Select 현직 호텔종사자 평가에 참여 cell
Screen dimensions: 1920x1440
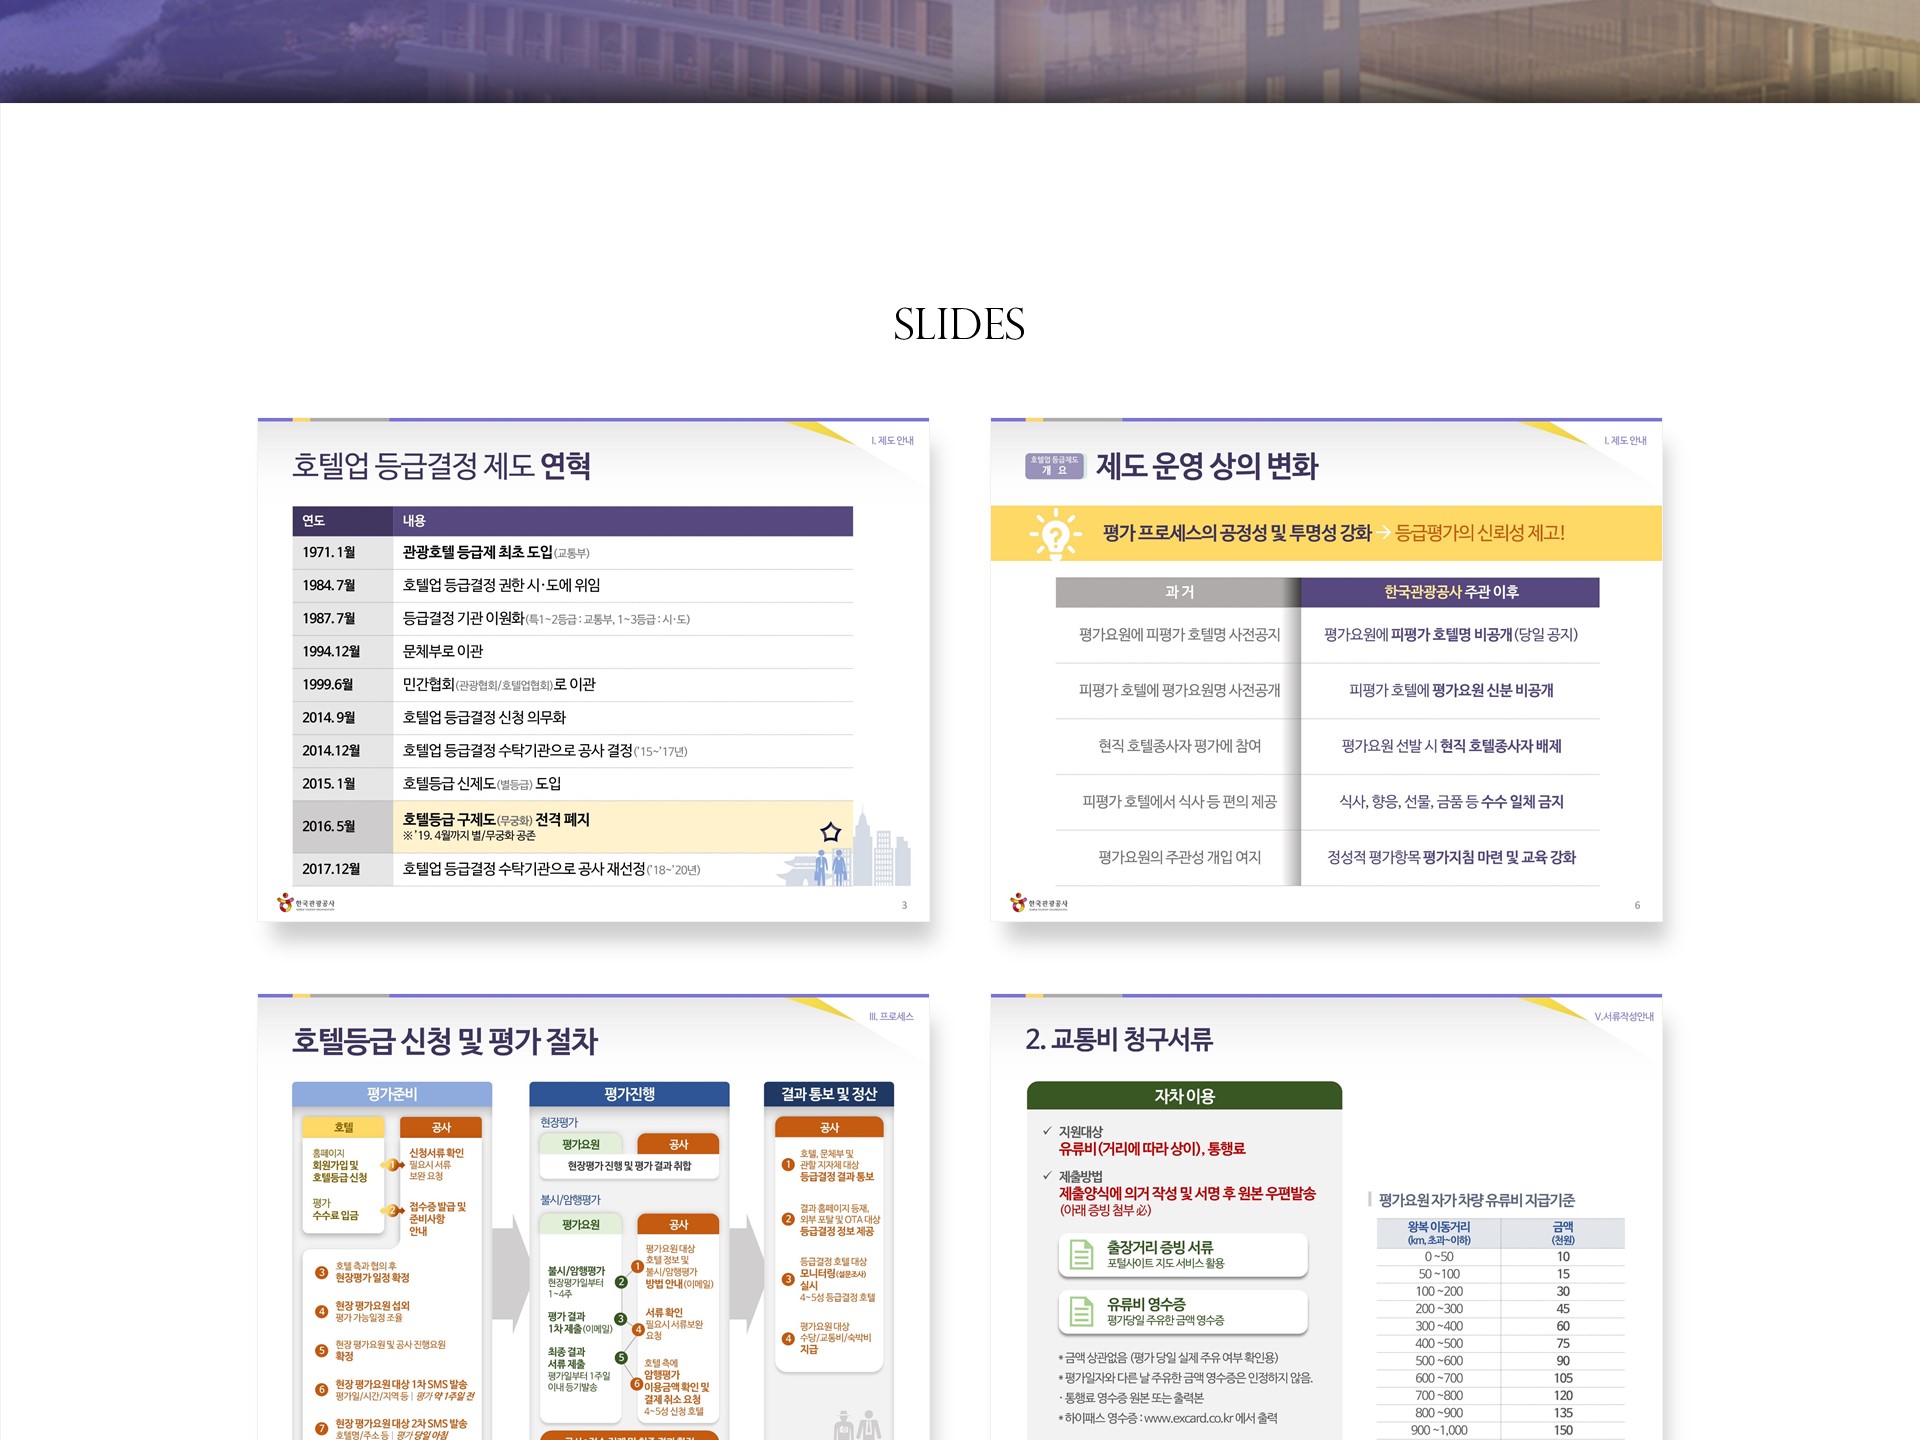pyautogui.click(x=1179, y=746)
